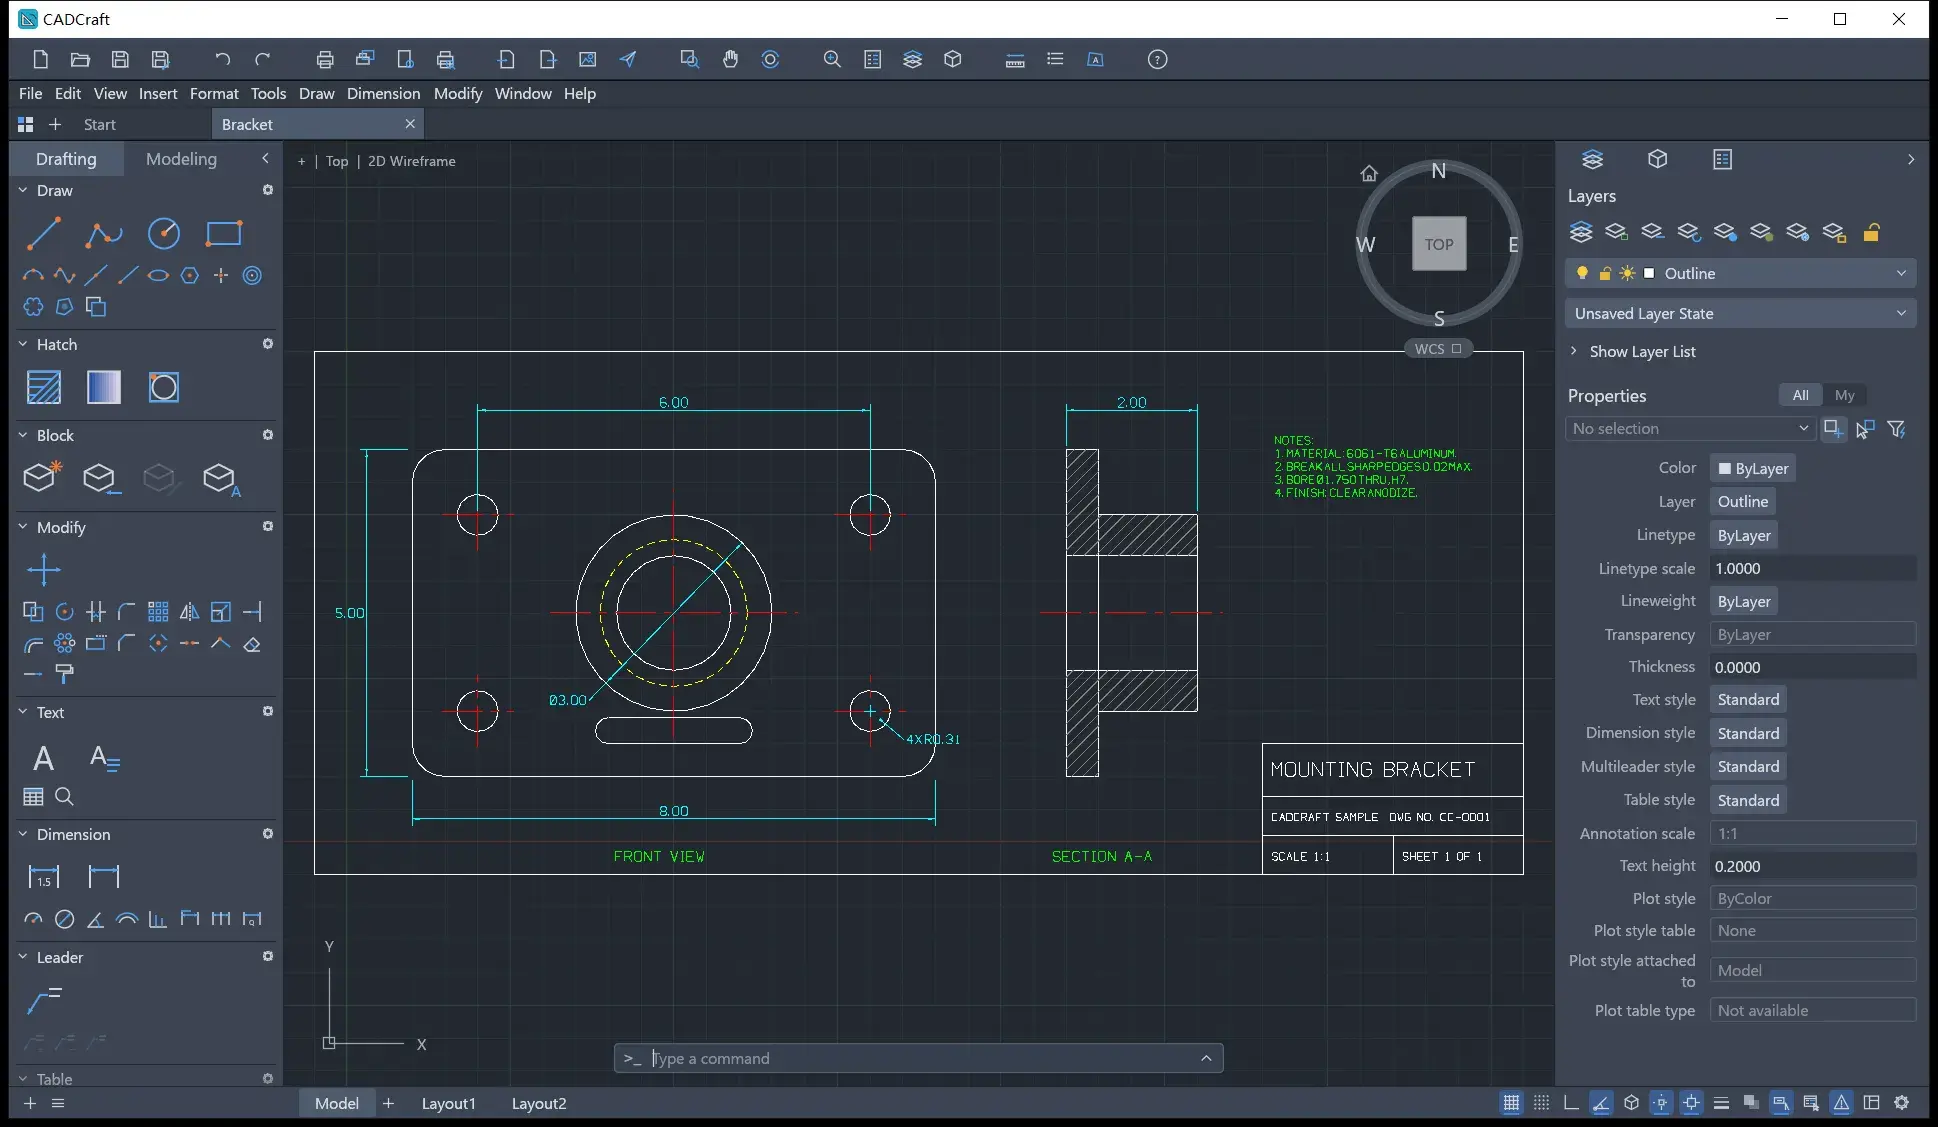Click the Top view label in viewport
The height and width of the screenshot is (1127, 1938).
pos(337,161)
